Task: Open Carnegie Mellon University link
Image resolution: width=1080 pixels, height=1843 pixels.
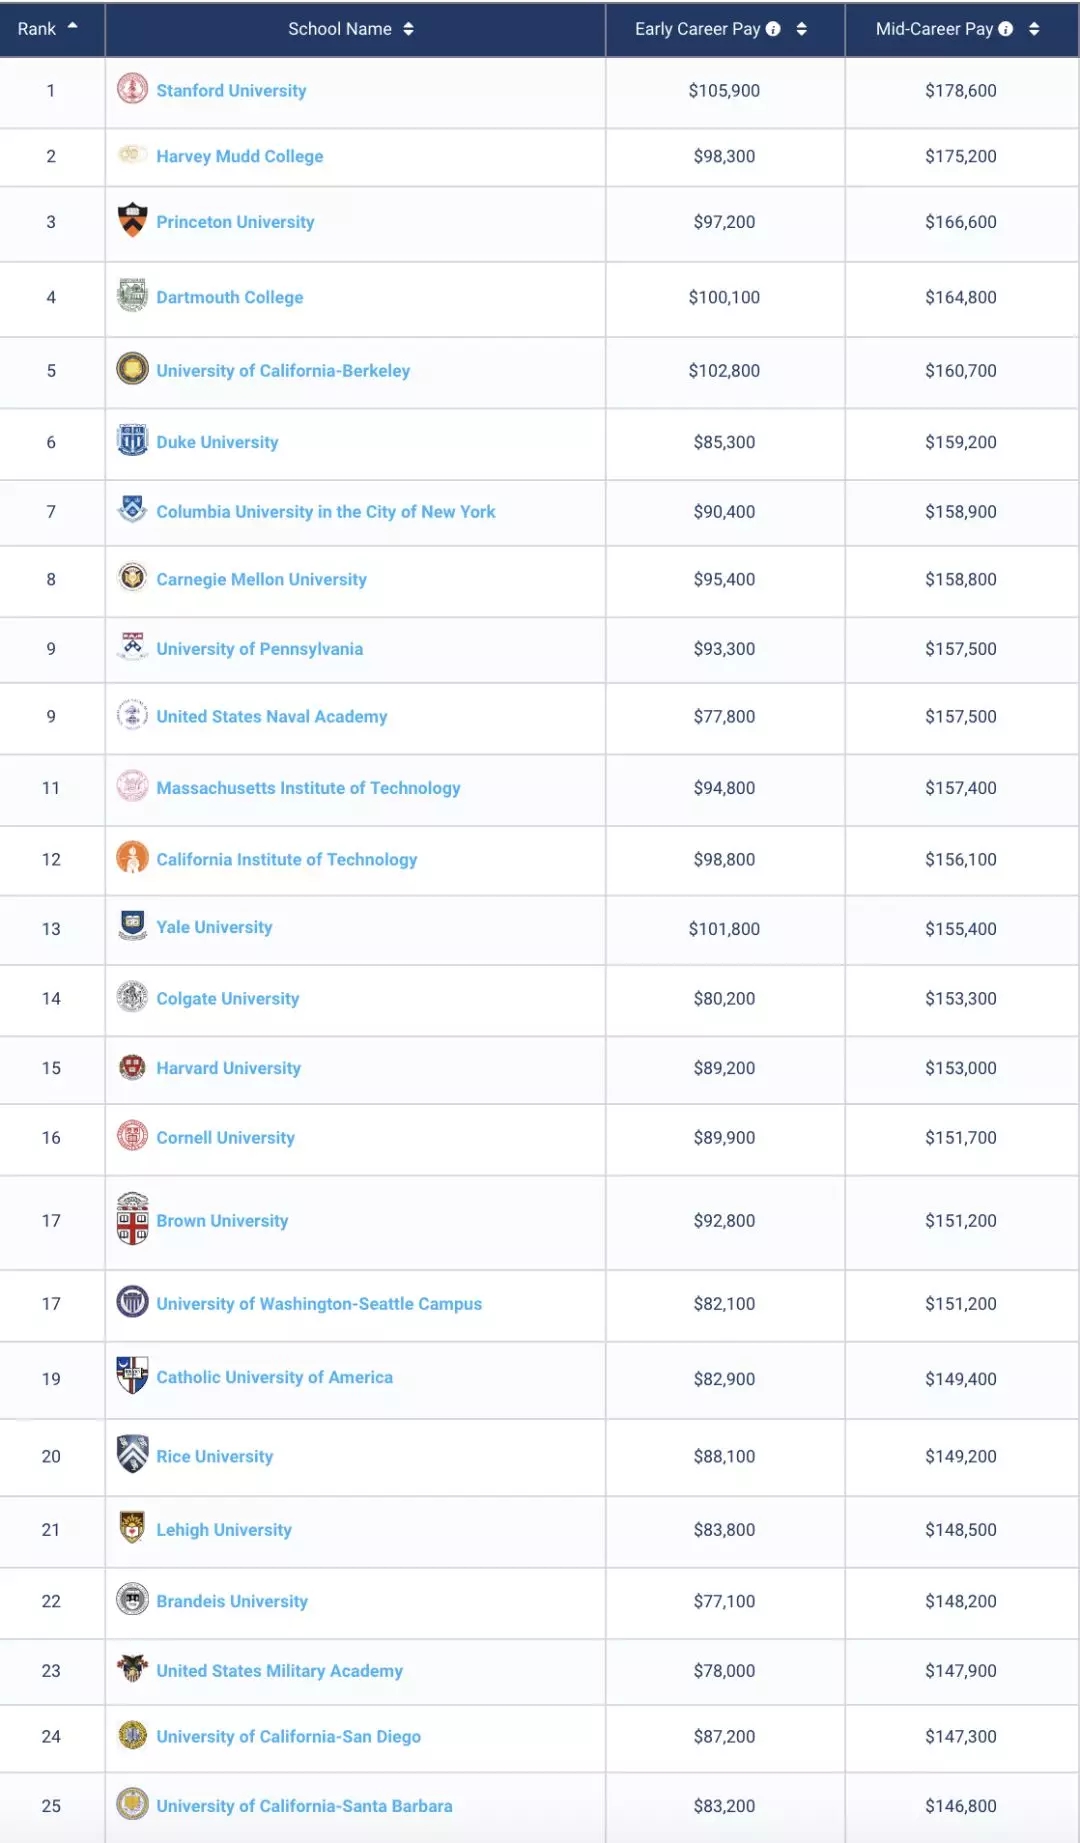Action: [x=261, y=580]
